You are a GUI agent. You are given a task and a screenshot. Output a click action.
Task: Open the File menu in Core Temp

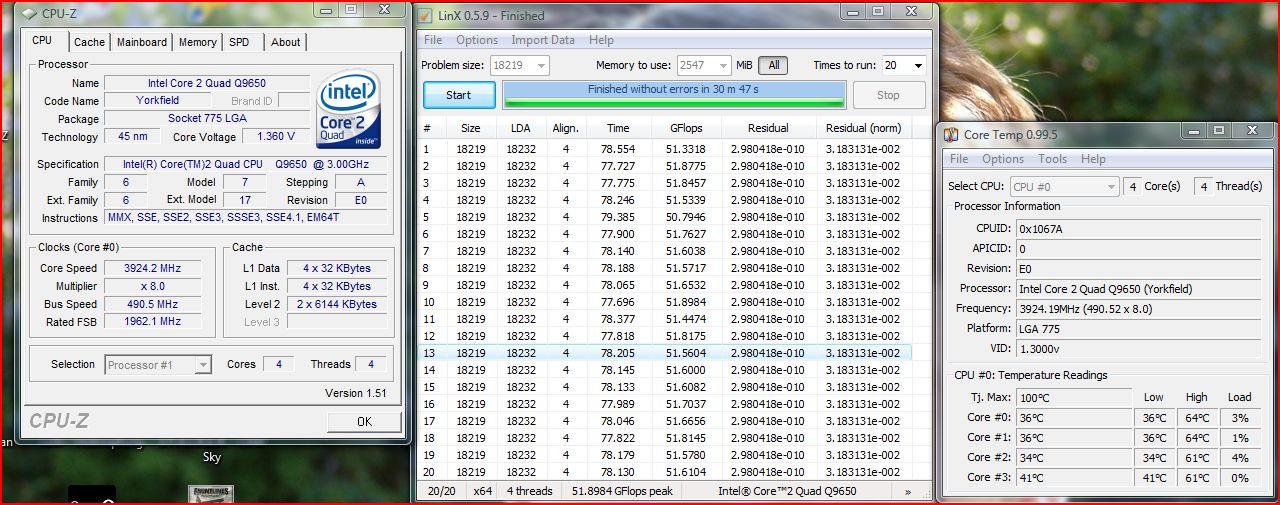[x=959, y=159]
